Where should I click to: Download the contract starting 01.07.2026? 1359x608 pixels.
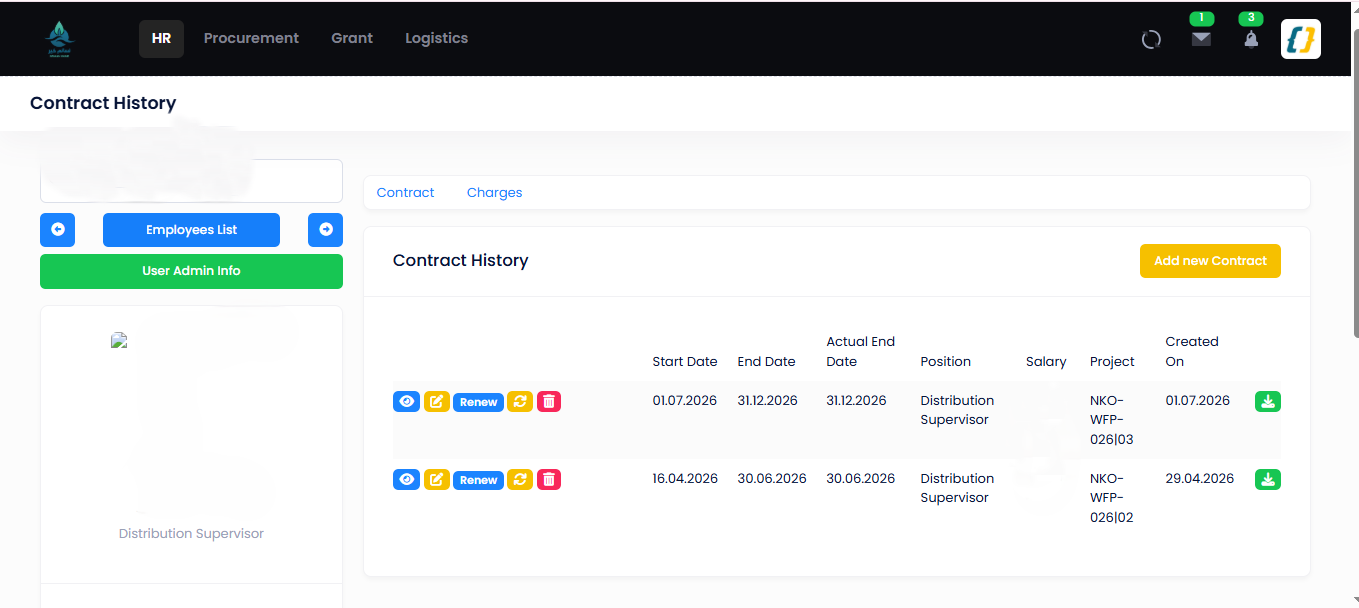(1268, 401)
